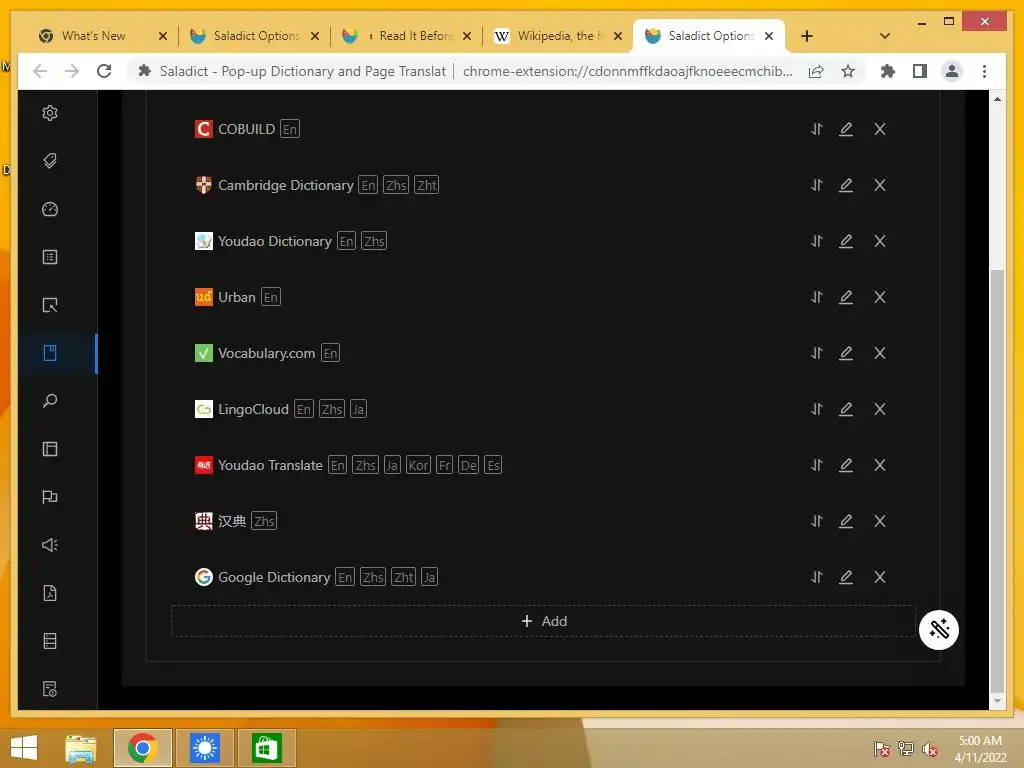Image resolution: width=1024 pixels, height=768 pixels.
Task: Edit the Youdao Dictionary settings
Action: [x=846, y=241]
